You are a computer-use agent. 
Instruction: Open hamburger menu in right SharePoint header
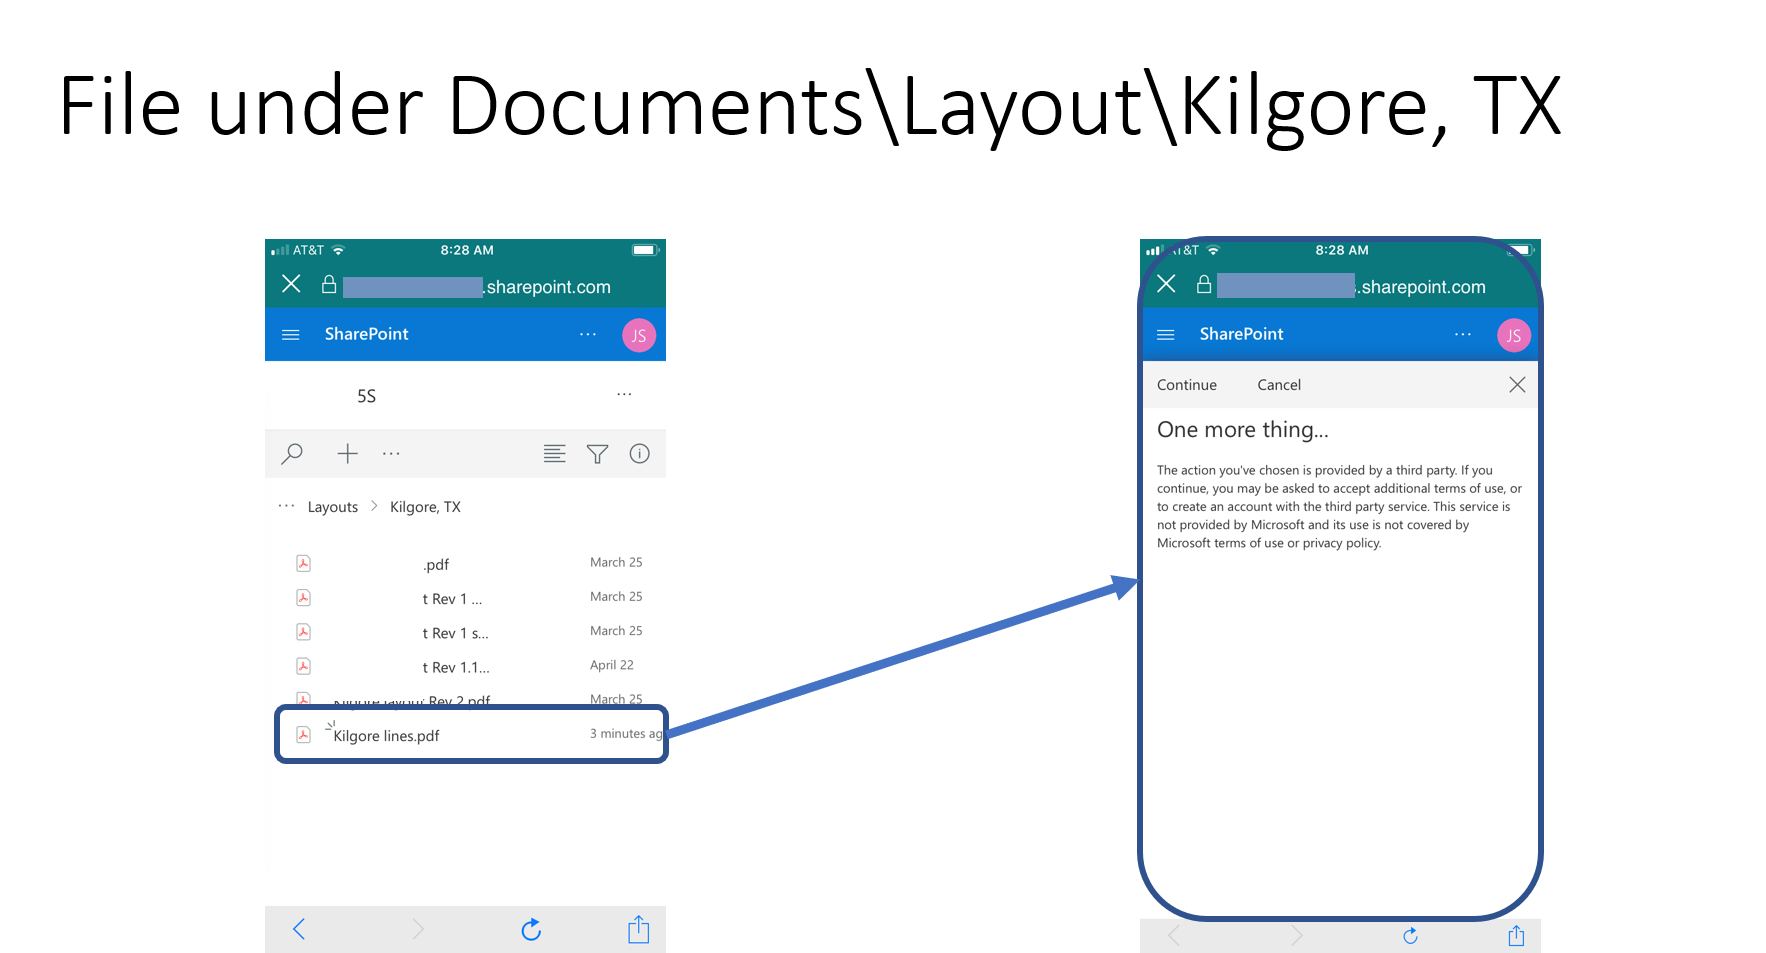click(1166, 335)
